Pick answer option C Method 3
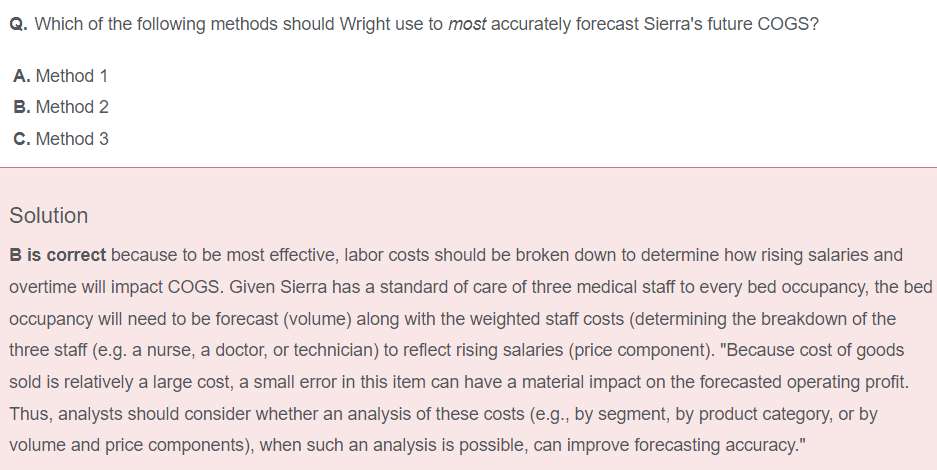Screen dimensions: 937x470 coord(61,139)
